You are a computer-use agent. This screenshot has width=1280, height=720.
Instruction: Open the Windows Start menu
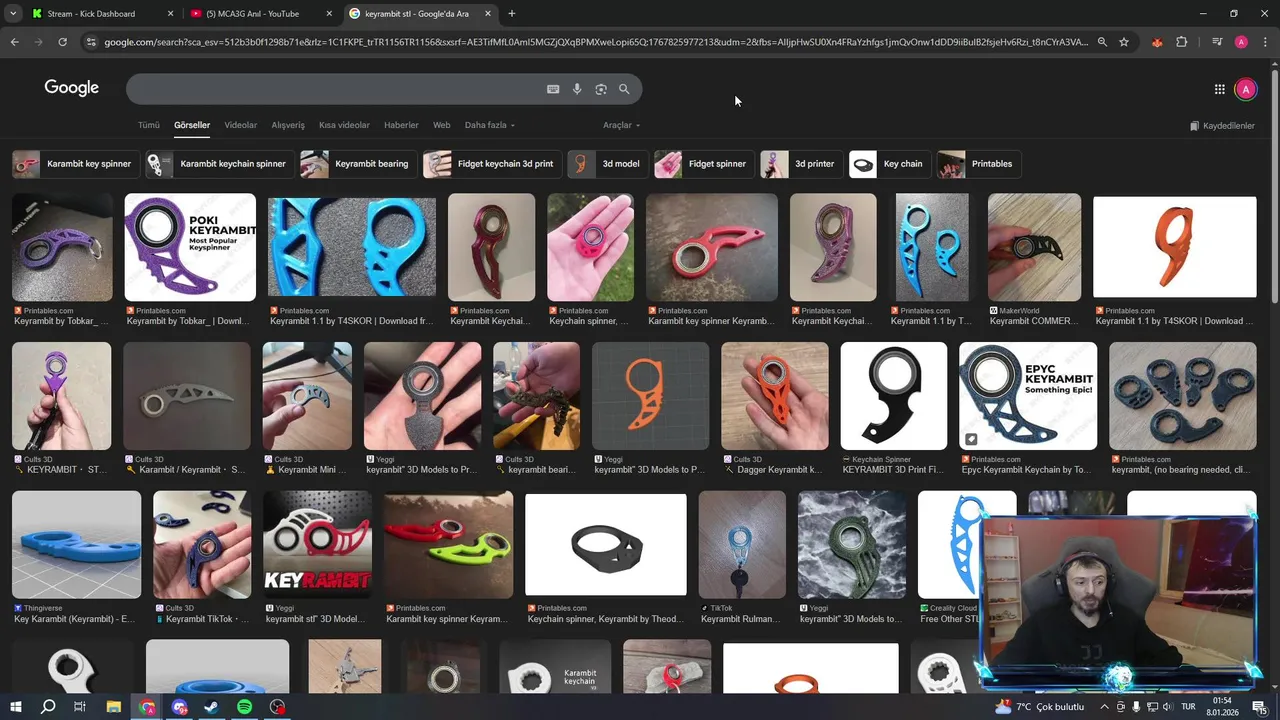coord(16,706)
